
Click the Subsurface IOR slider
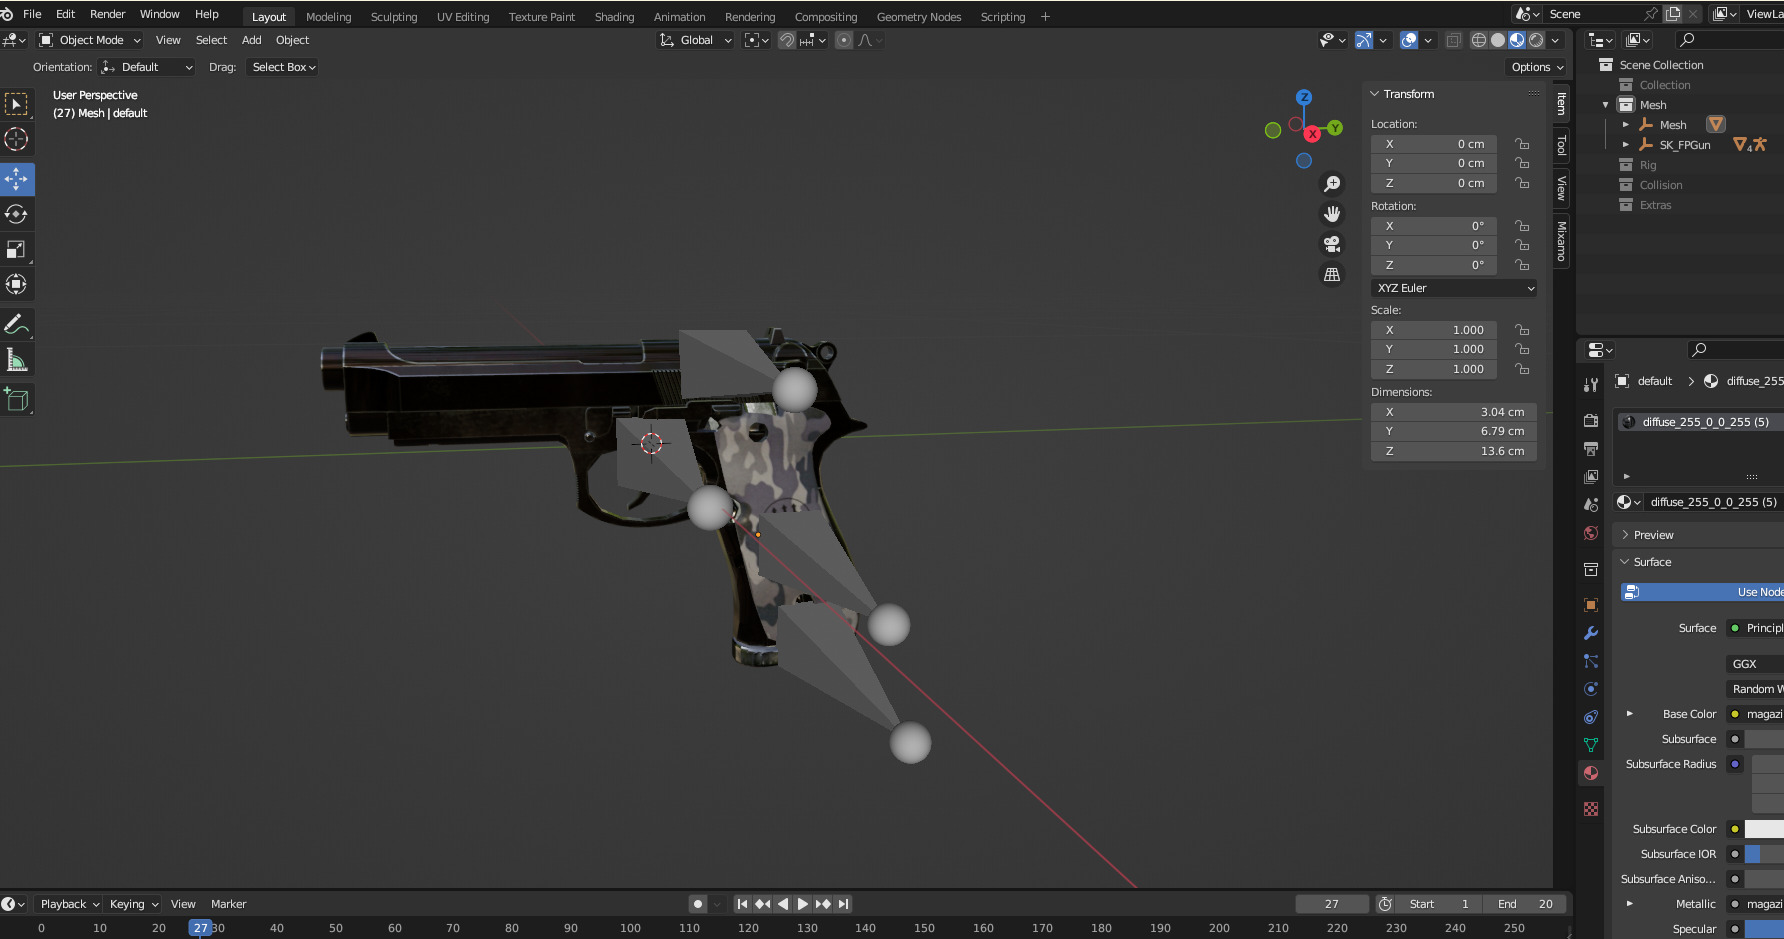(1764, 854)
